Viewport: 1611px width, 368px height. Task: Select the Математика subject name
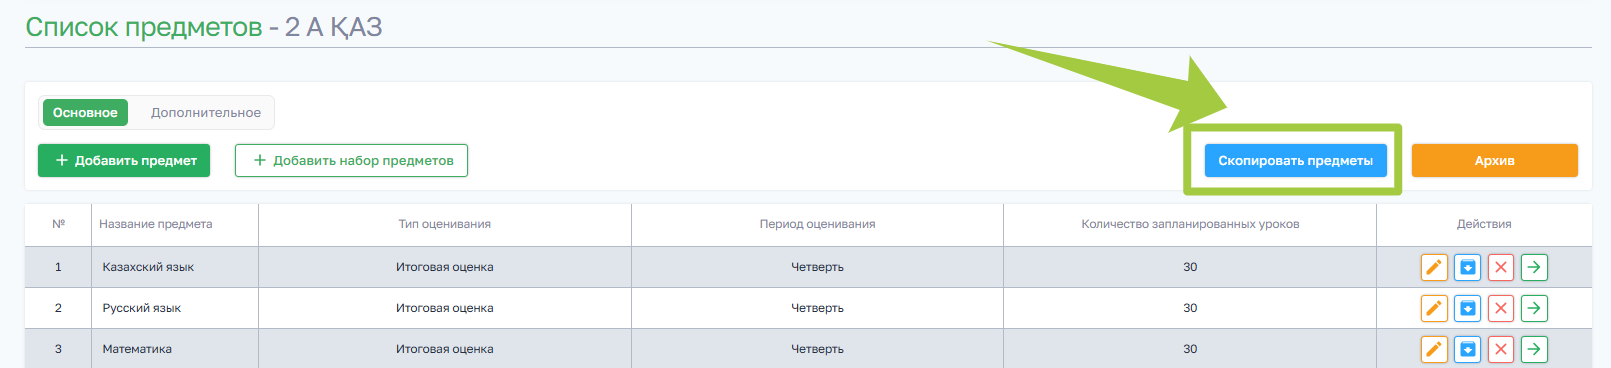click(x=137, y=349)
